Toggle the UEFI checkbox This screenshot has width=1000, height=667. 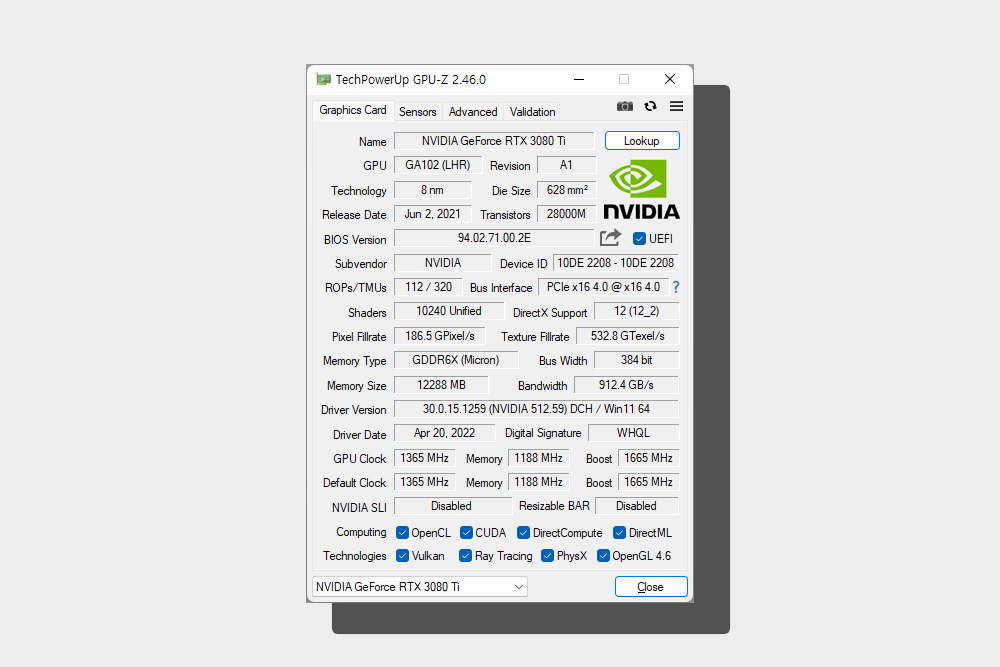tap(639, 238)
